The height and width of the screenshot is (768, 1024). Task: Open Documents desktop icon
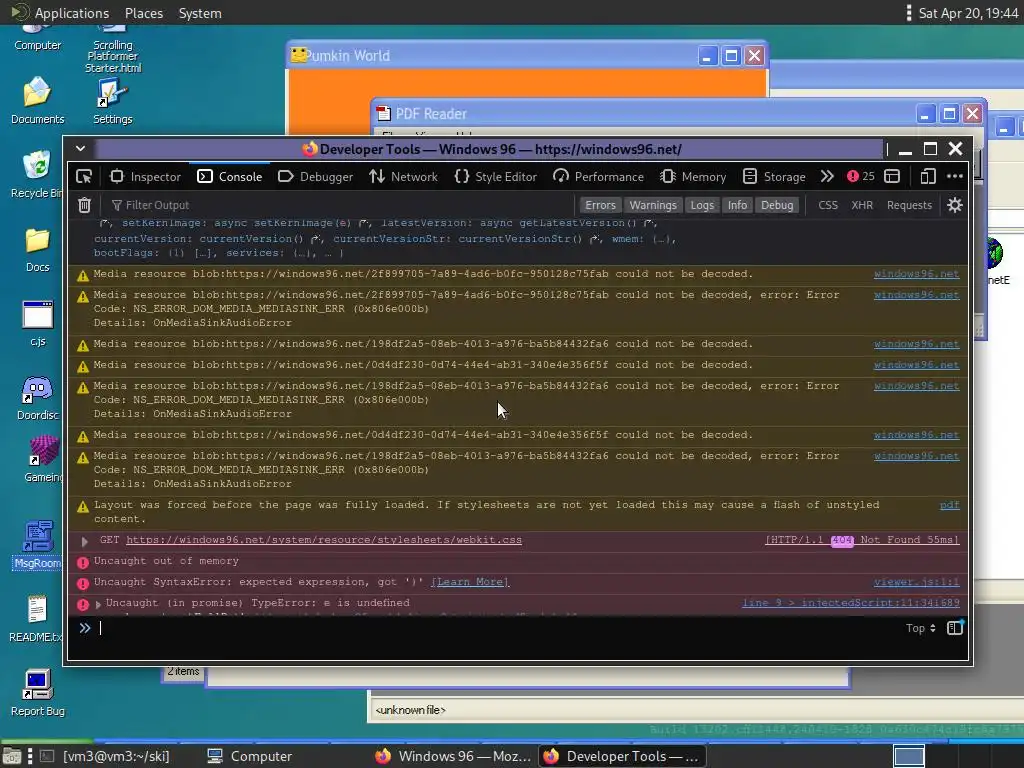tap(37, 101)
